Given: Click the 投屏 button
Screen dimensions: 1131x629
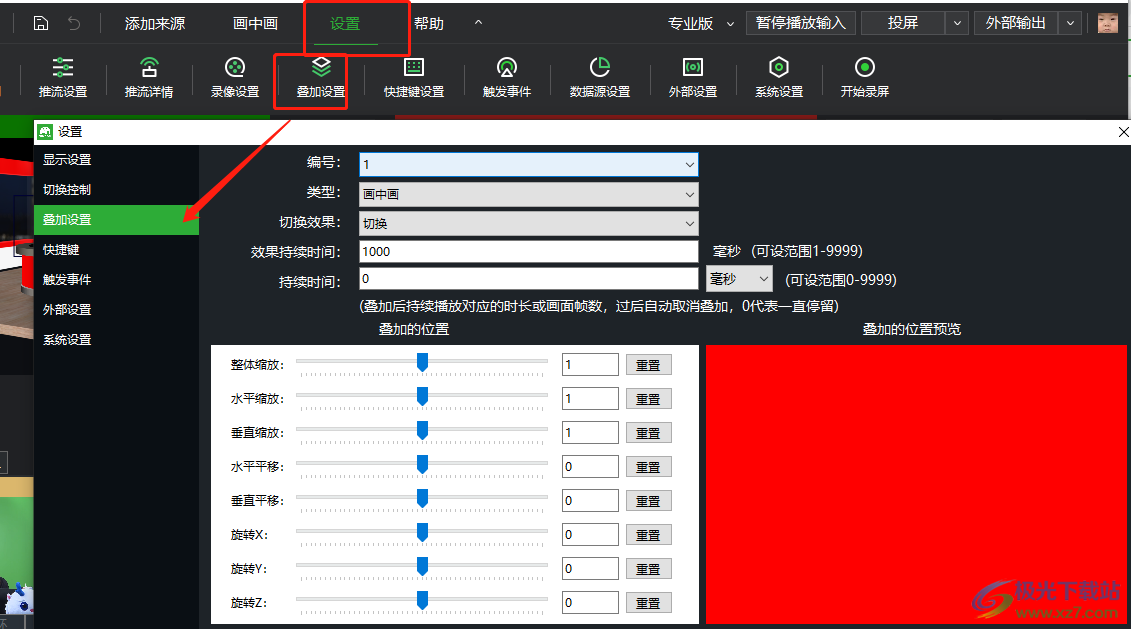Looking at the screenshot, I should [x=903, y=23].
